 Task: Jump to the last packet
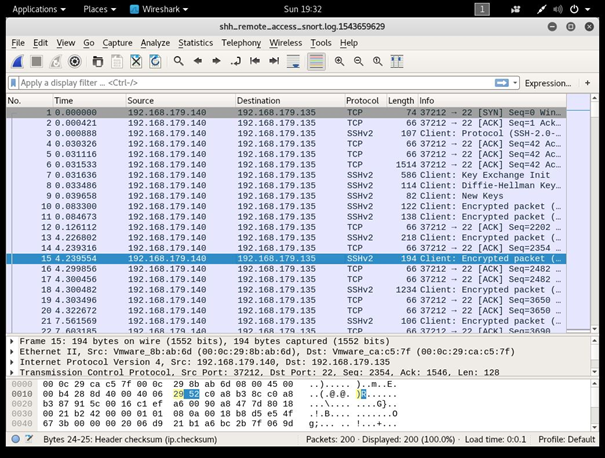click(x=274, y=61)
